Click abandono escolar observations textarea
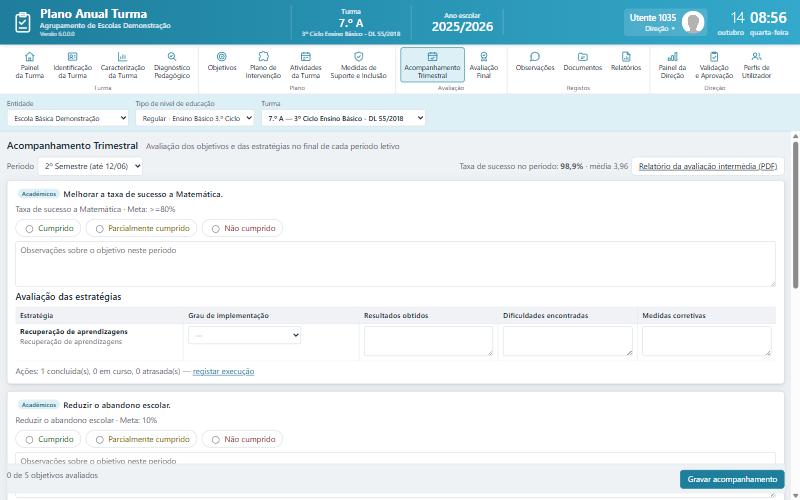 tap(395, 458)
